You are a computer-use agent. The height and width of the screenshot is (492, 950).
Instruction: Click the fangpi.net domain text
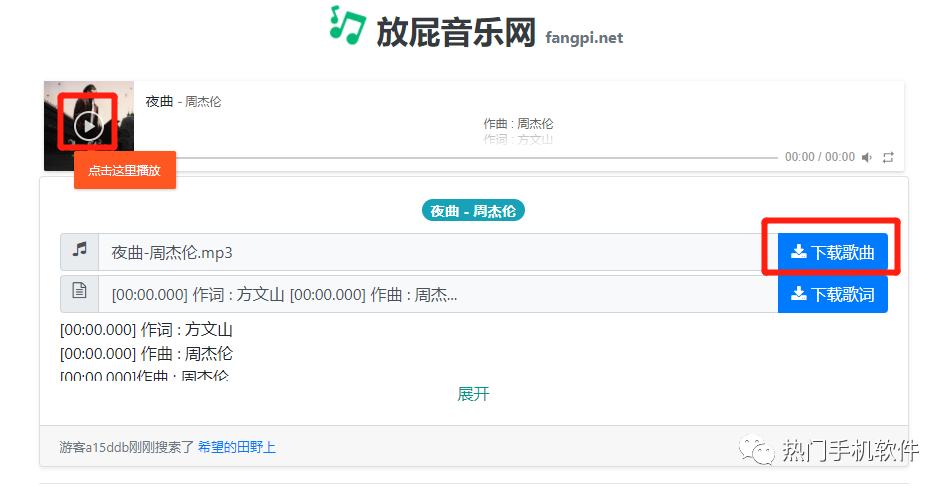[584, 38]
